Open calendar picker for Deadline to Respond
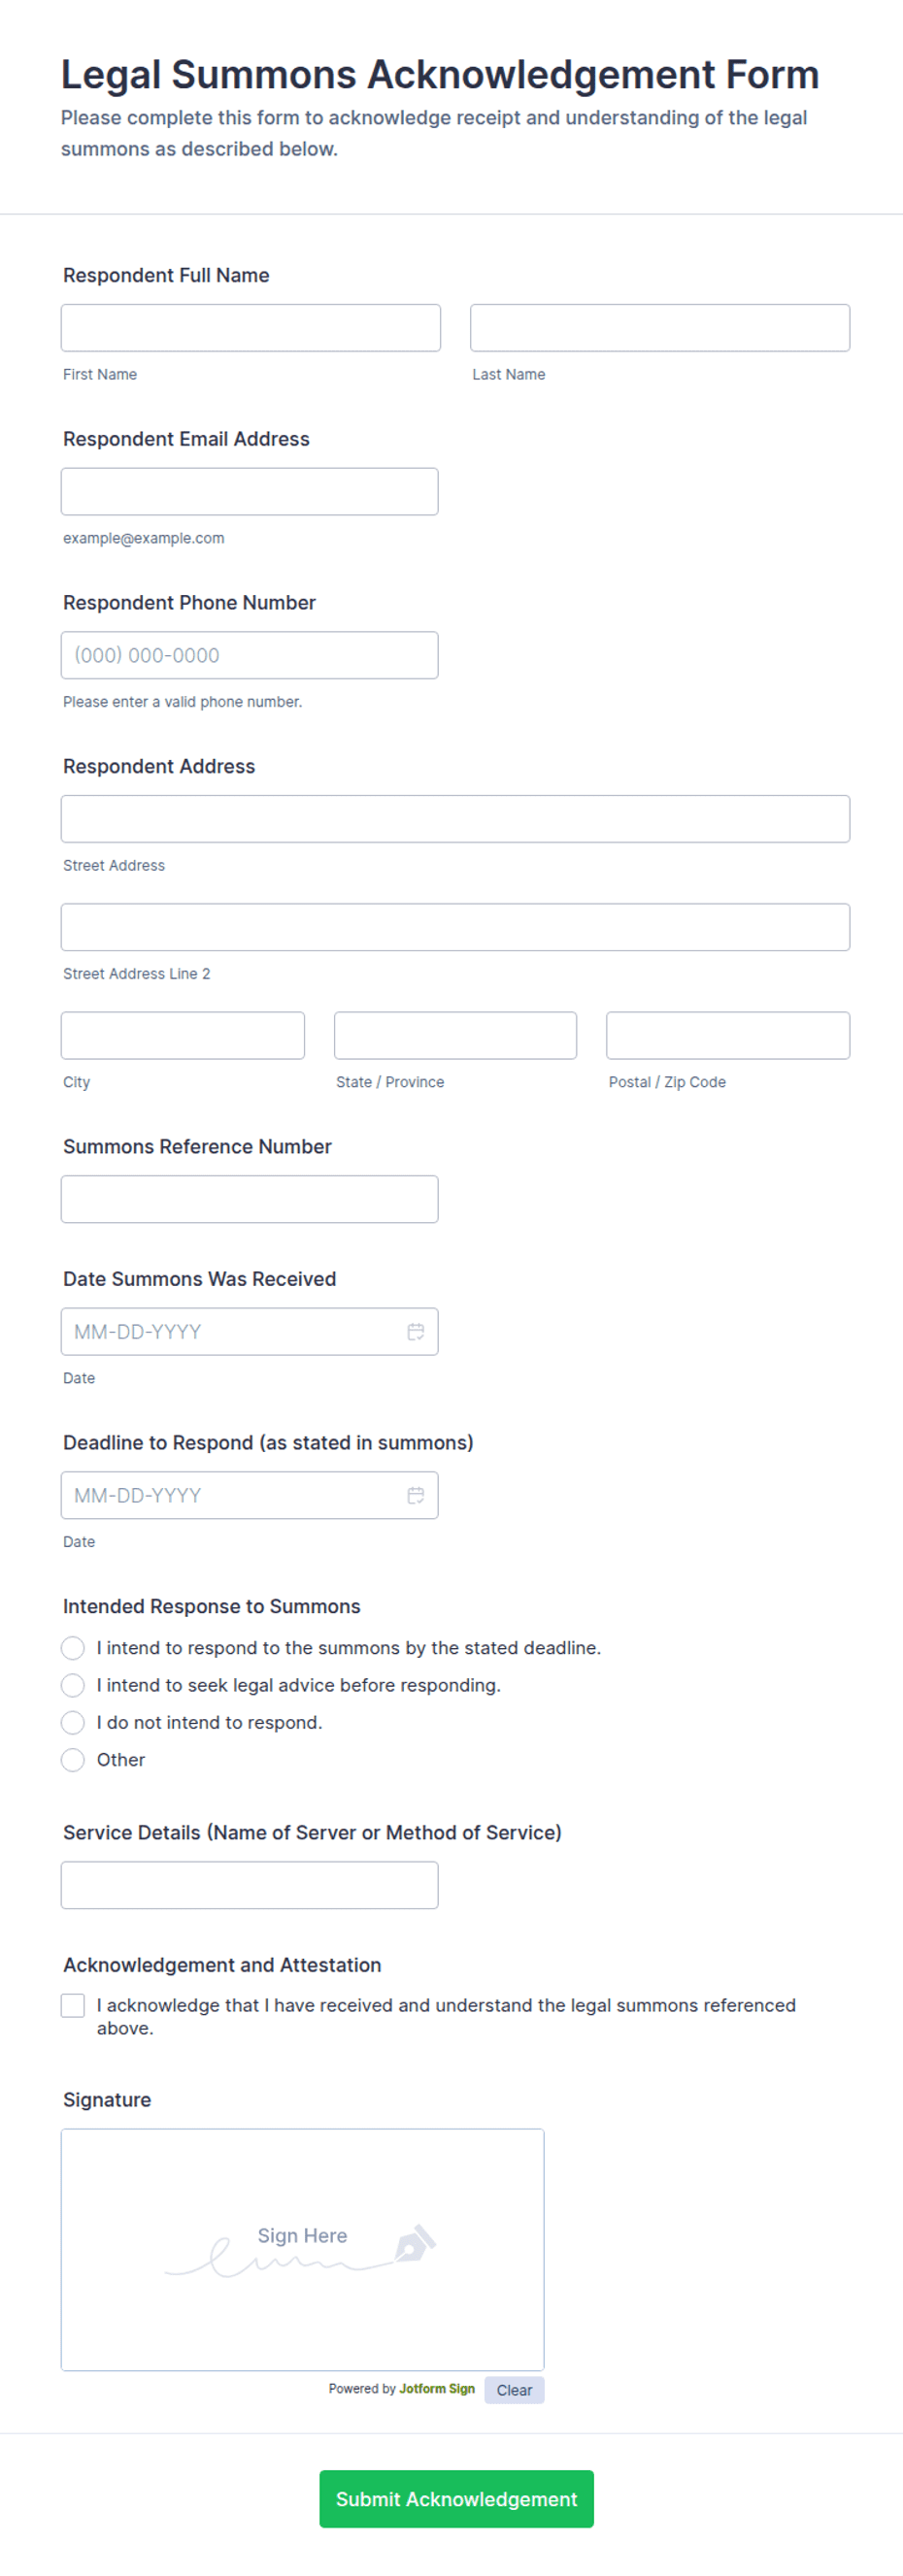The image size is (903, 2576). tap(415, 1495)
